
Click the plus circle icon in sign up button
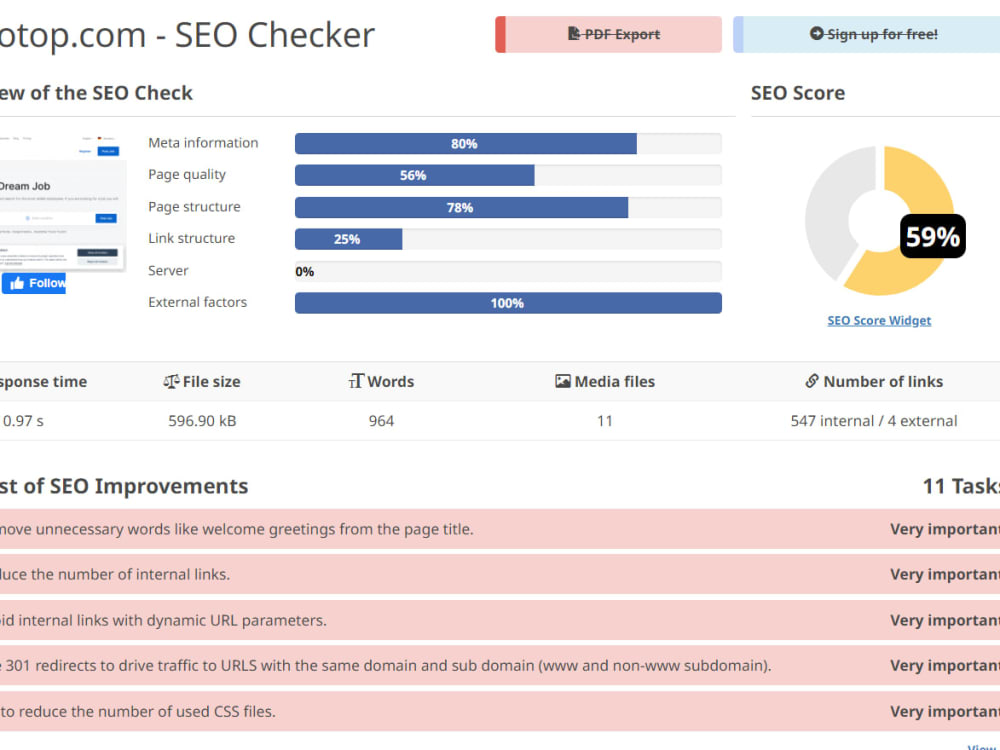tap(816, 33)
